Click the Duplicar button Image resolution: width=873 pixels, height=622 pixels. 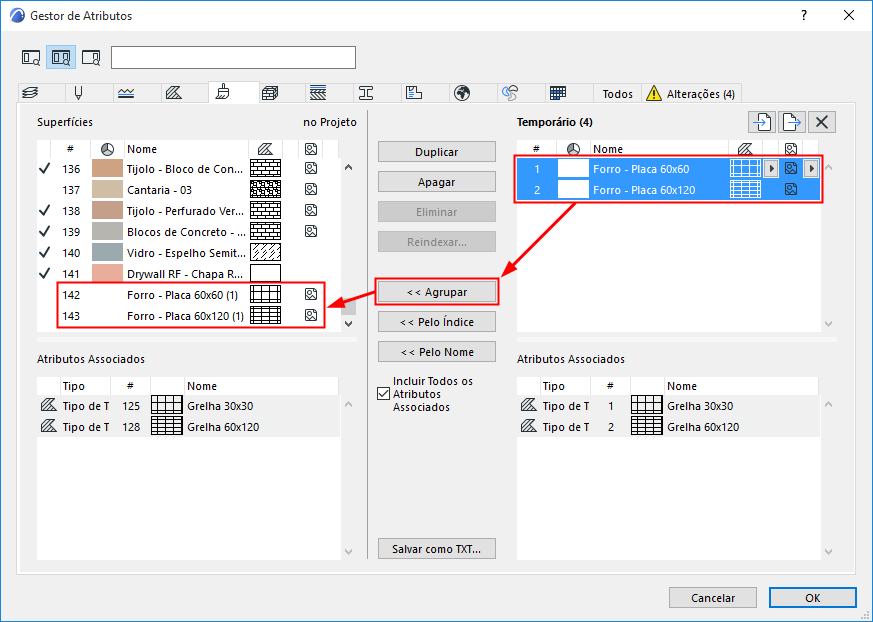436,151
